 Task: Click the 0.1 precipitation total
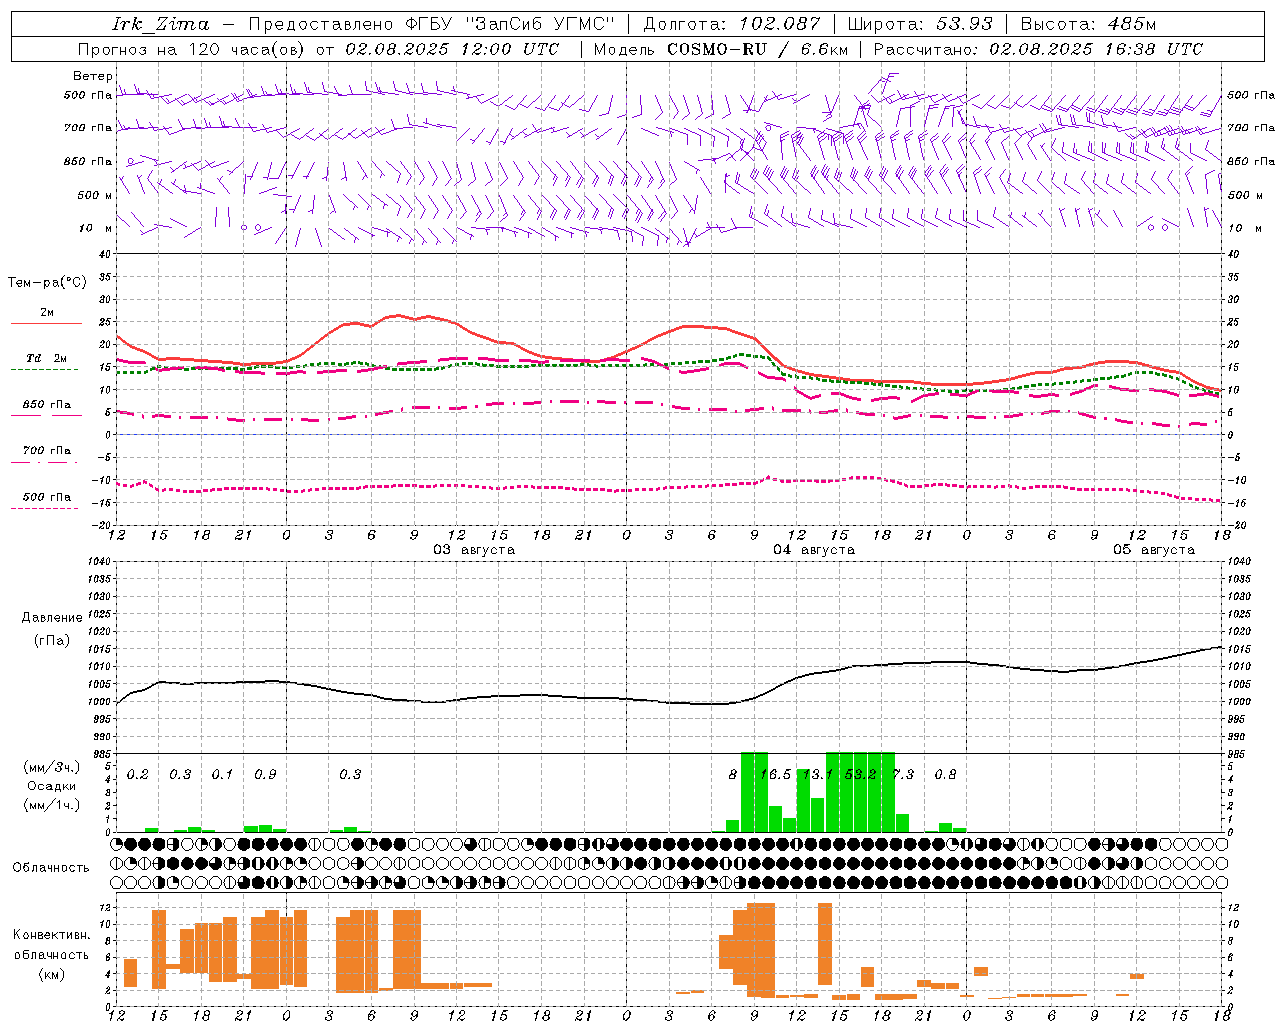[x=222, y=774]
